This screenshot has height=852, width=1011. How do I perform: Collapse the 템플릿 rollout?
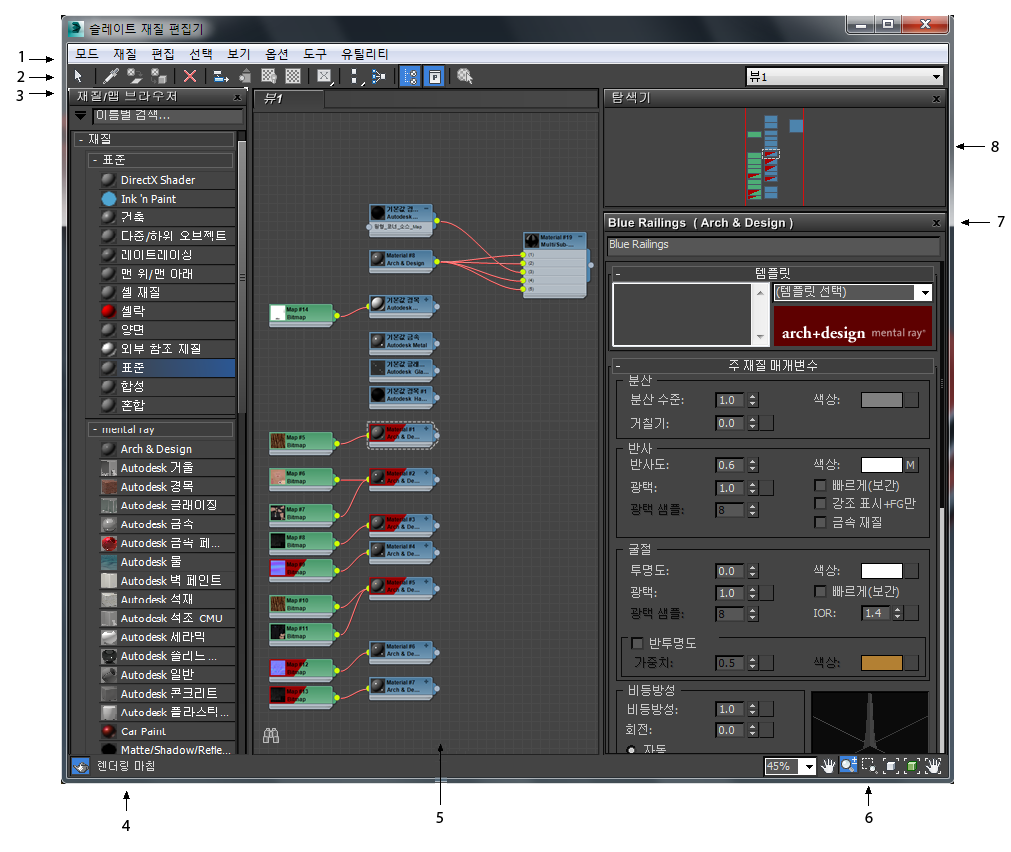click(617, 273)
